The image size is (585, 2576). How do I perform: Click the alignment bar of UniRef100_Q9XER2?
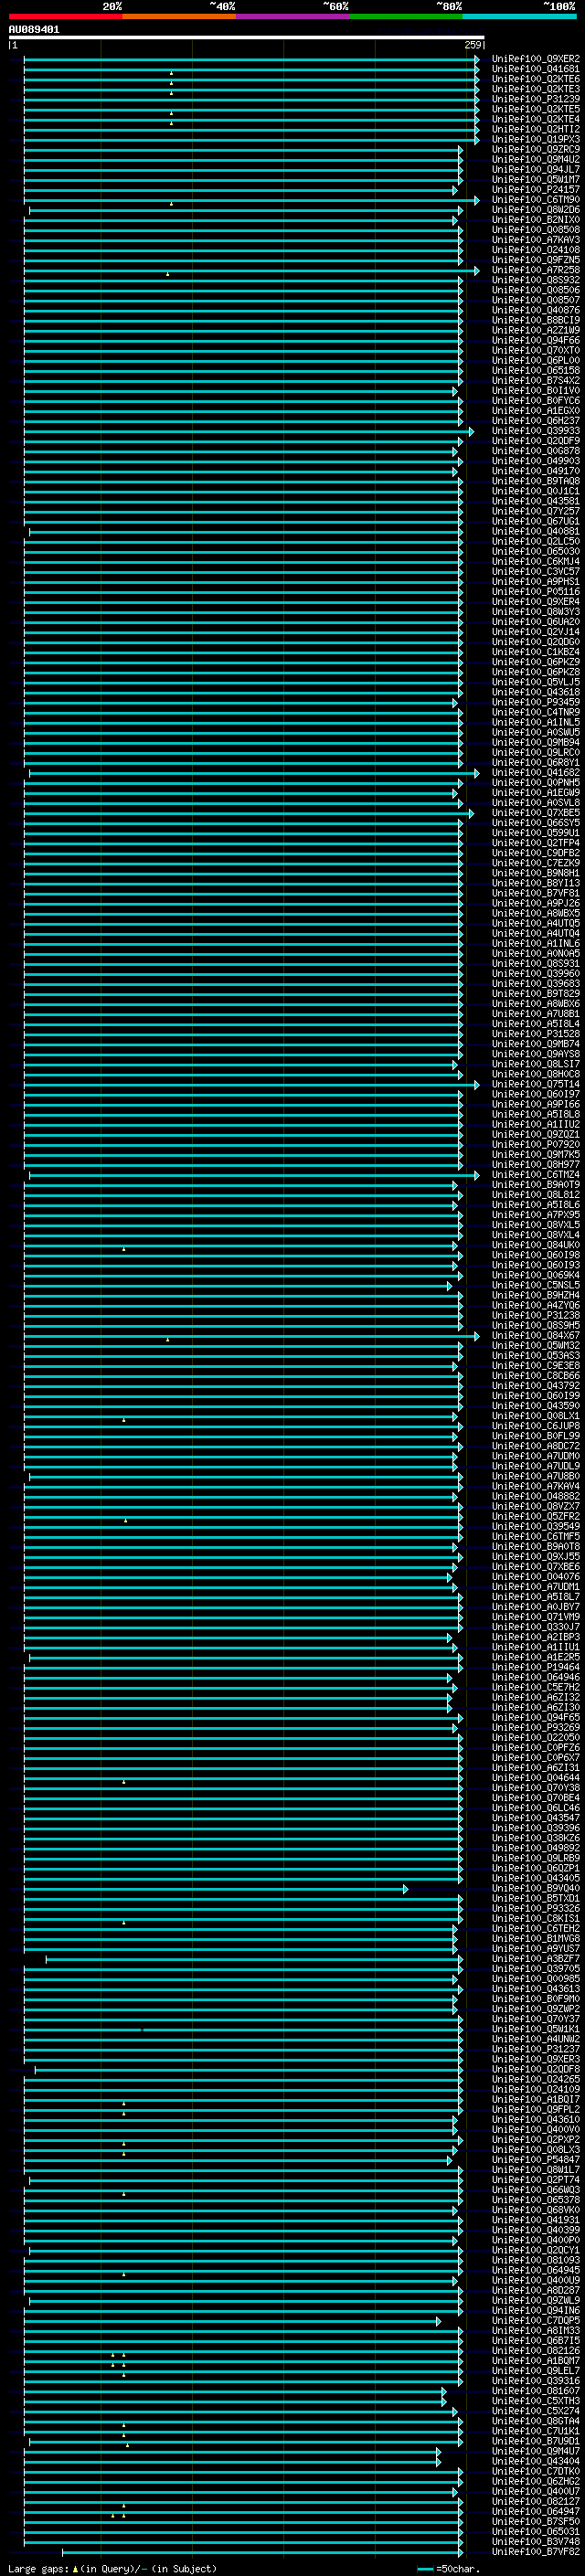tap(251, 59)
